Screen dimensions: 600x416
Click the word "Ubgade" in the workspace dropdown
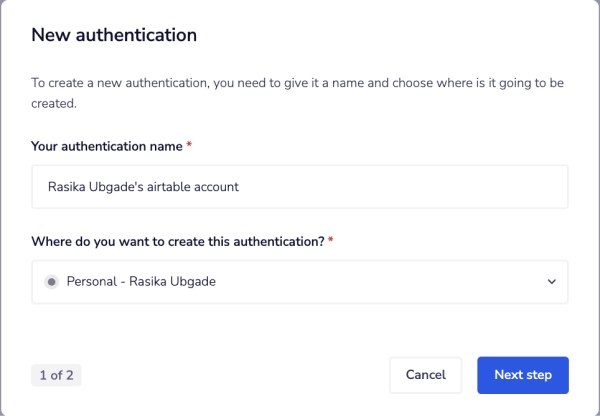pyautogui.click(x=192, y=282)
